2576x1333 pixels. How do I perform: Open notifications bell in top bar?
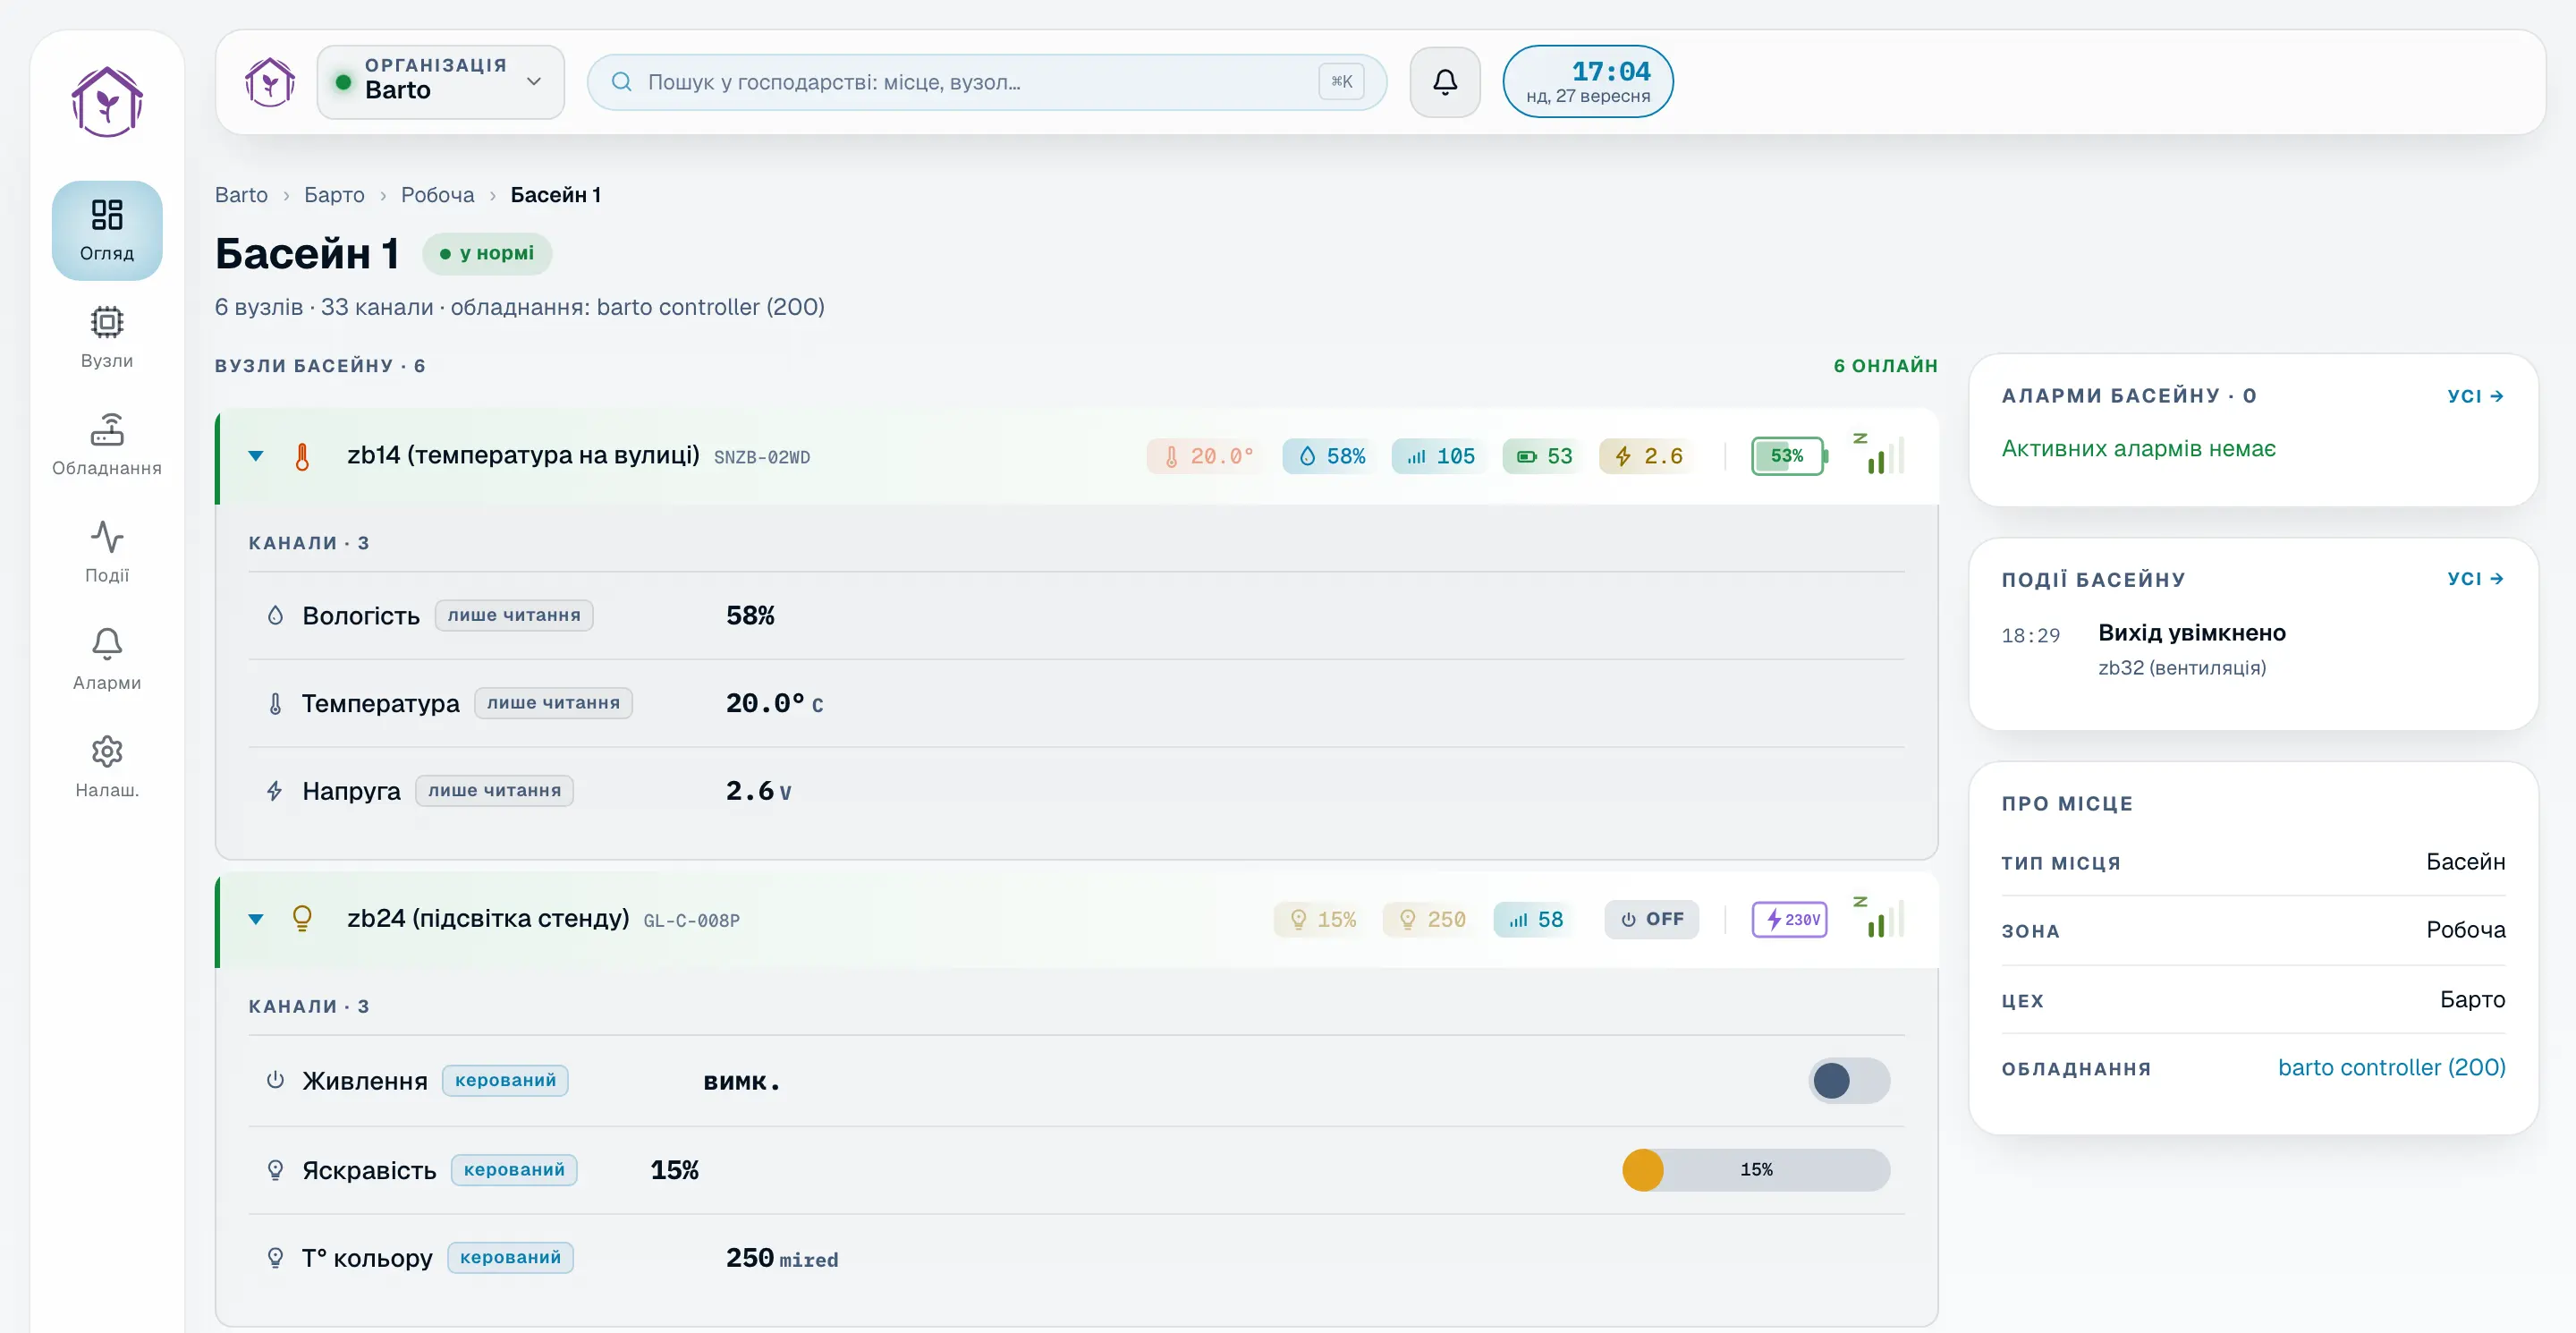[1445, 82]
